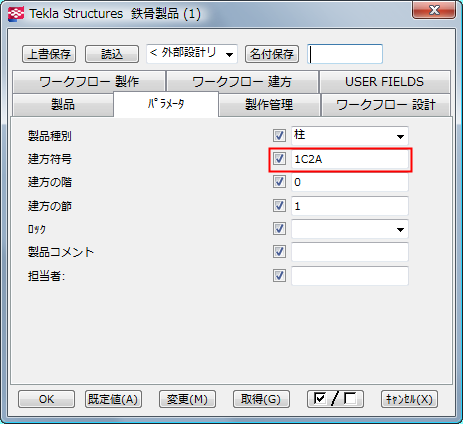The height and width of the screenshot is (424, 463).
Task: Click the 変更(M) modify button
Action: pyautogui.click(x=187, y=399)
